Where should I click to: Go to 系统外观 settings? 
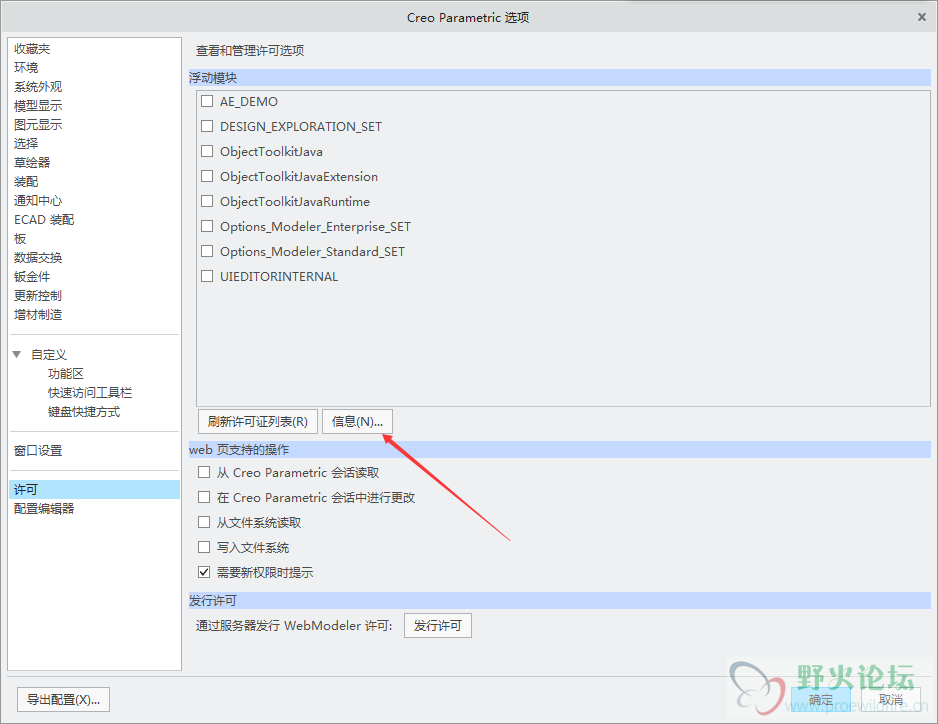[38, 87]
